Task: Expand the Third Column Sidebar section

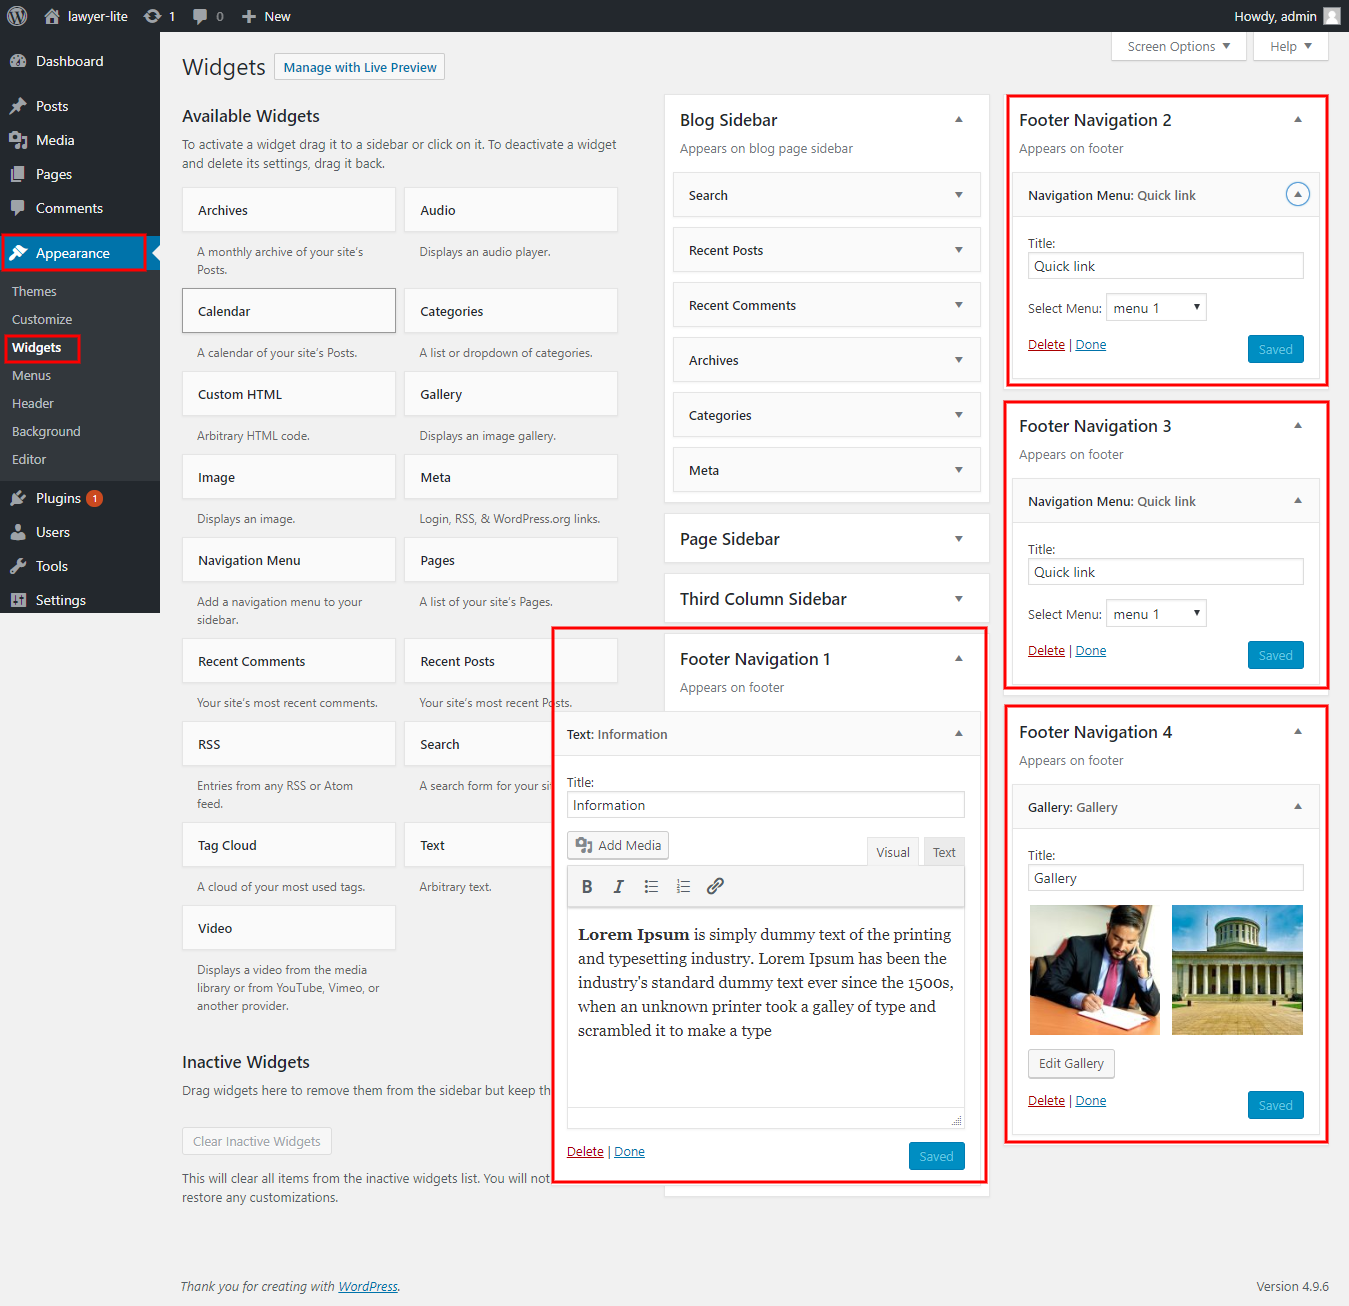Action: tap(958, 599)
